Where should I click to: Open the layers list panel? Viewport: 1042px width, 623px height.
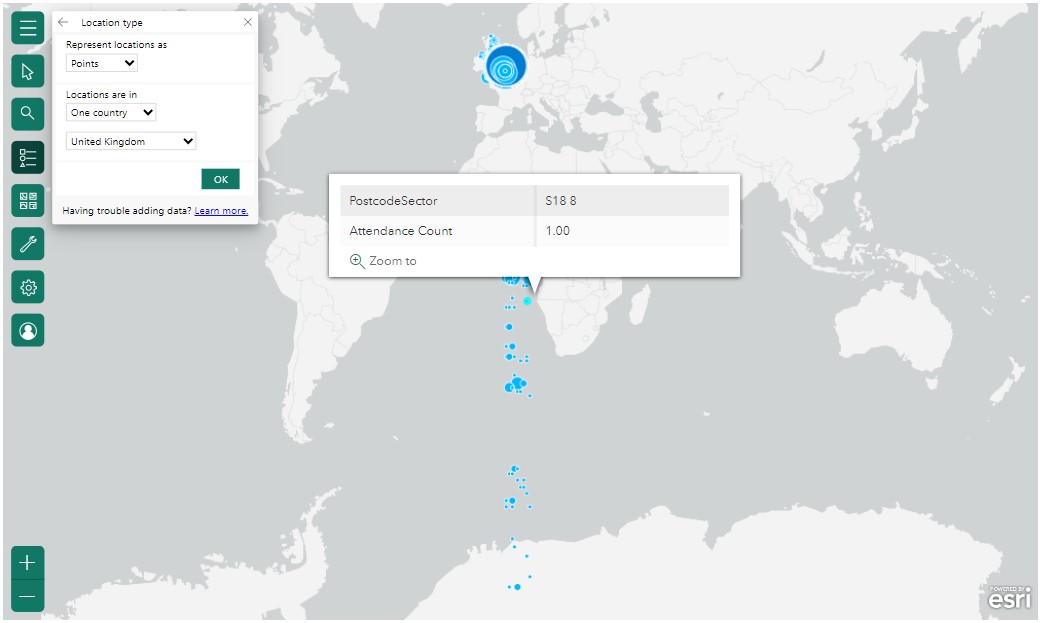[27, 157]
